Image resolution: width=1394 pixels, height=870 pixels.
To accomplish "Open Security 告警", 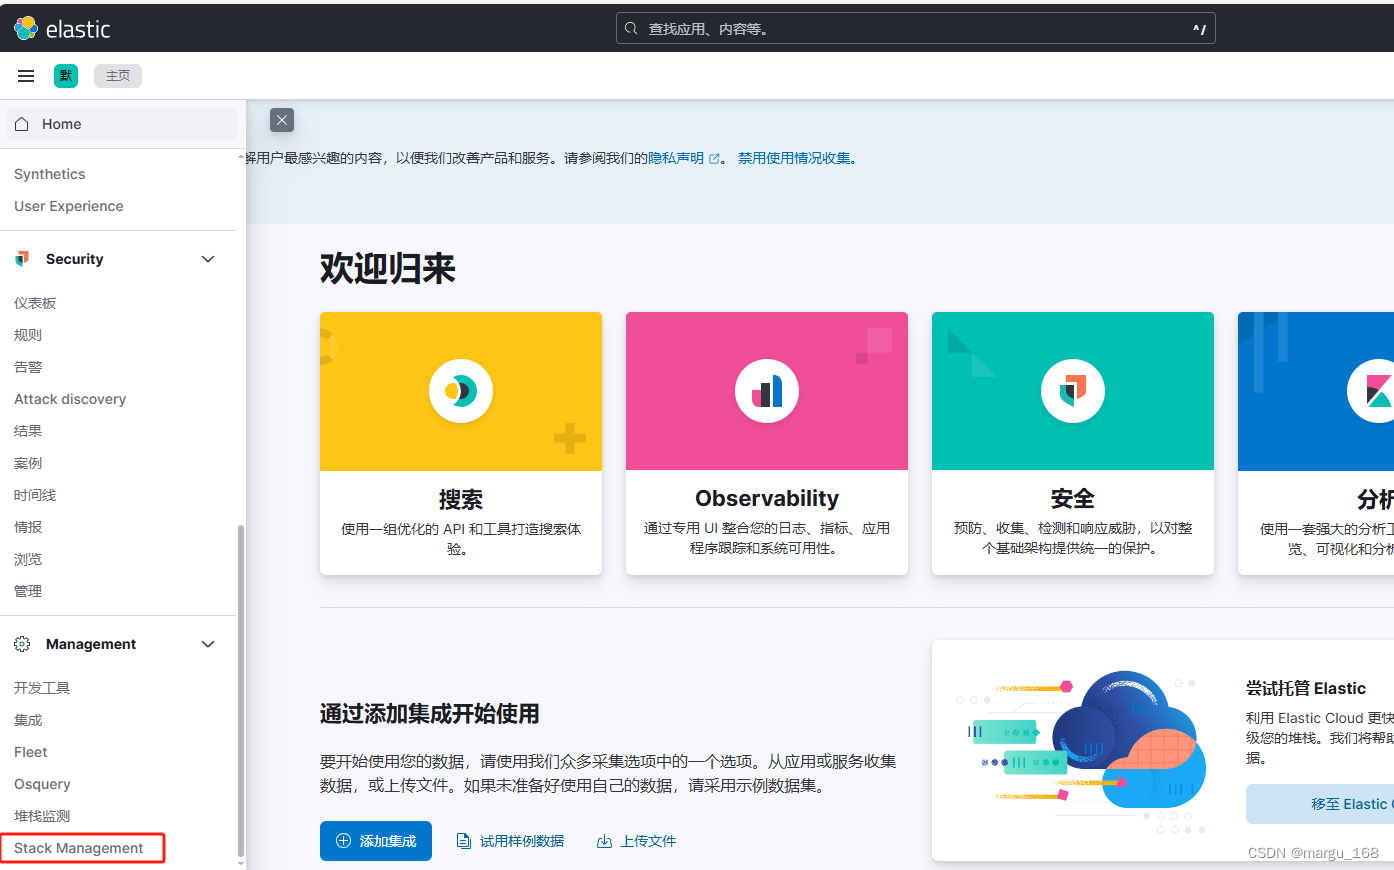I will point(28,367).
